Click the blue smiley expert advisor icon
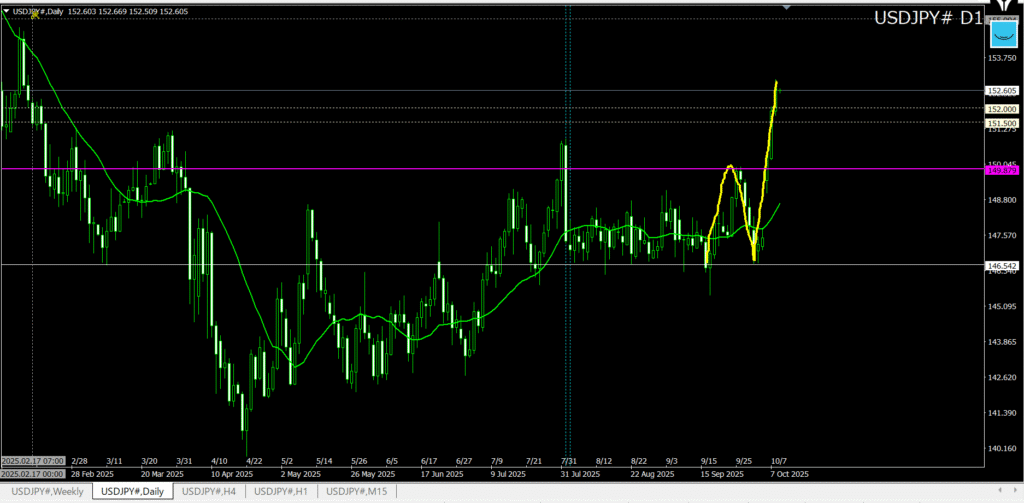The image size is (1024, 503). pyautogui.click(x=1003, y=36)
